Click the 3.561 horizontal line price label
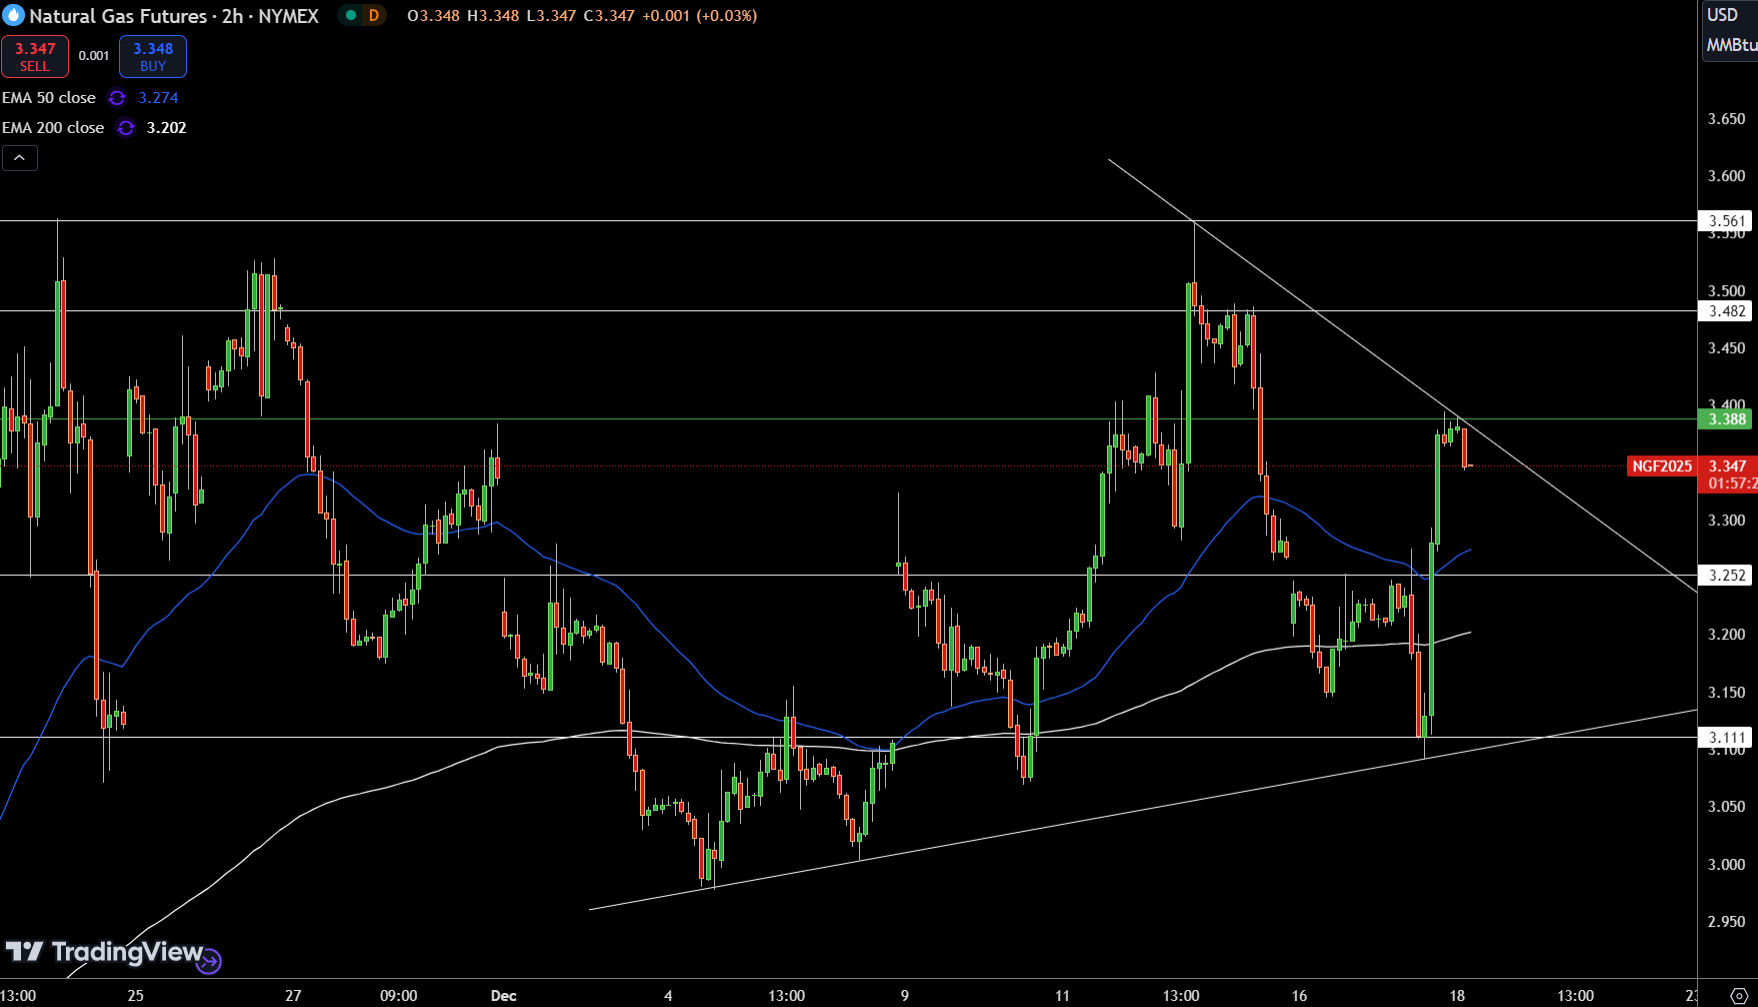Viewport: 1758px width, 1007px height. (x=1726, y=221)
